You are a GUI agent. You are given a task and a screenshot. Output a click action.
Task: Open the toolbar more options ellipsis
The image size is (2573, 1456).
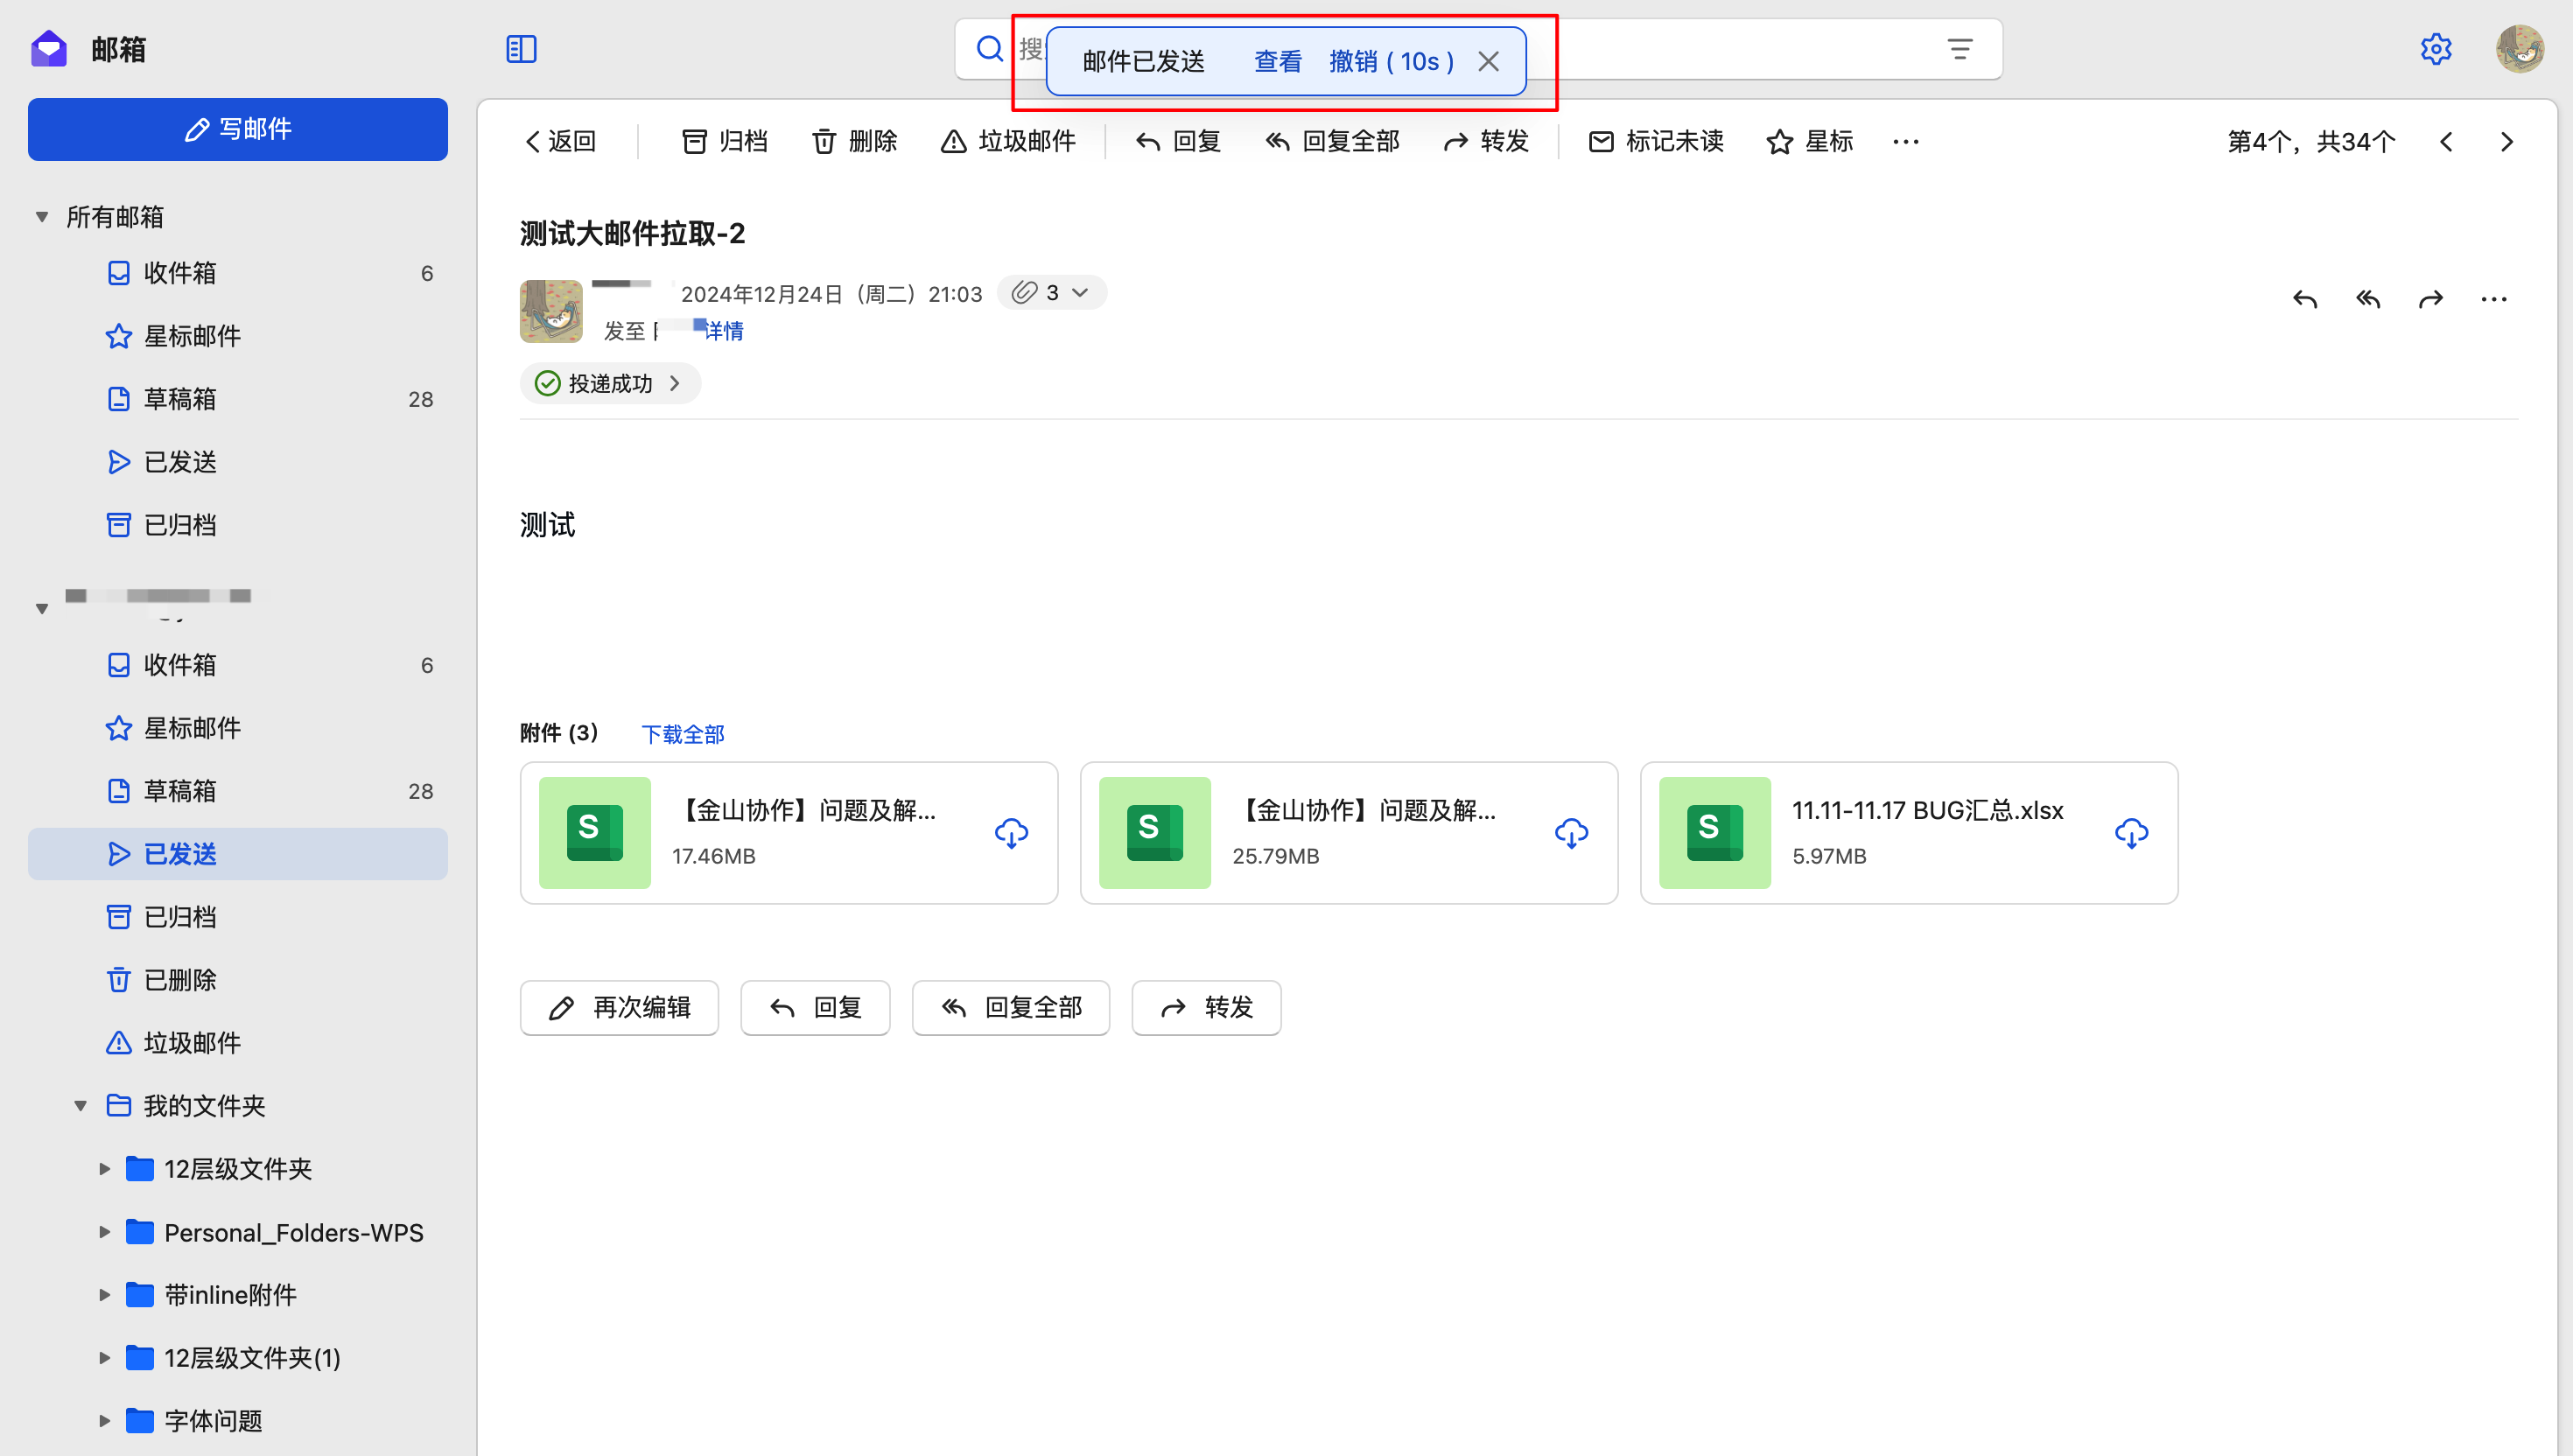point(1905,142)
